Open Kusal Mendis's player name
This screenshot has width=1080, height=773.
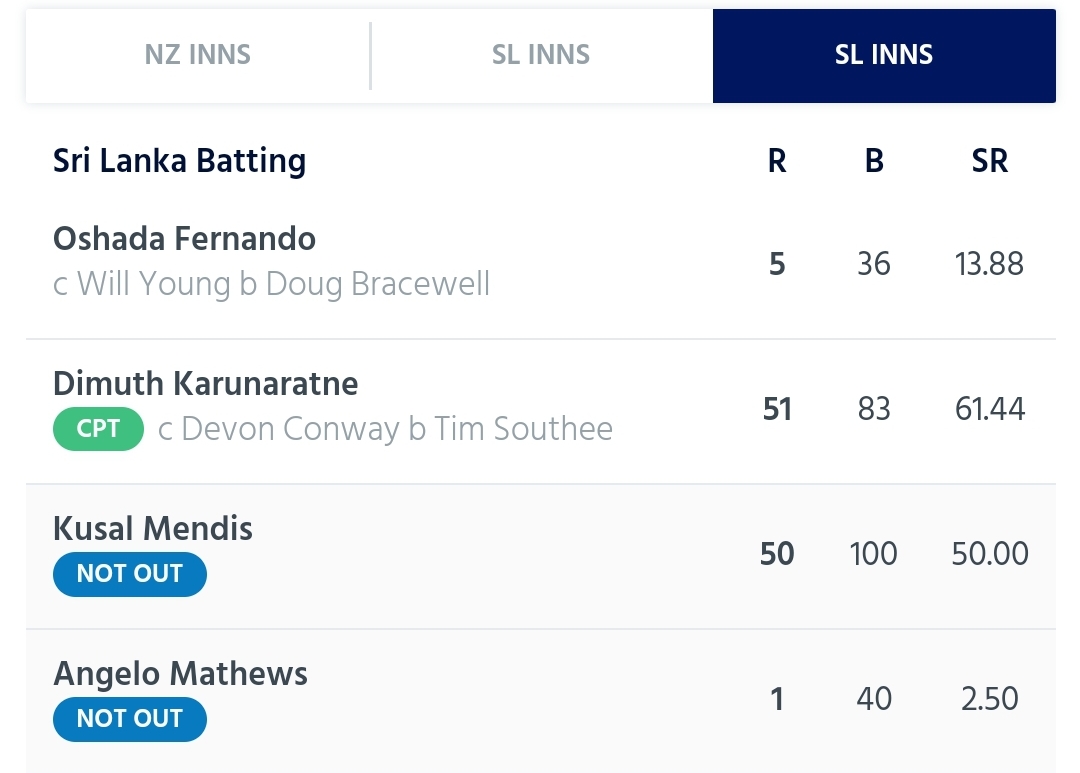pyautogui.click(x=152, y=528)
